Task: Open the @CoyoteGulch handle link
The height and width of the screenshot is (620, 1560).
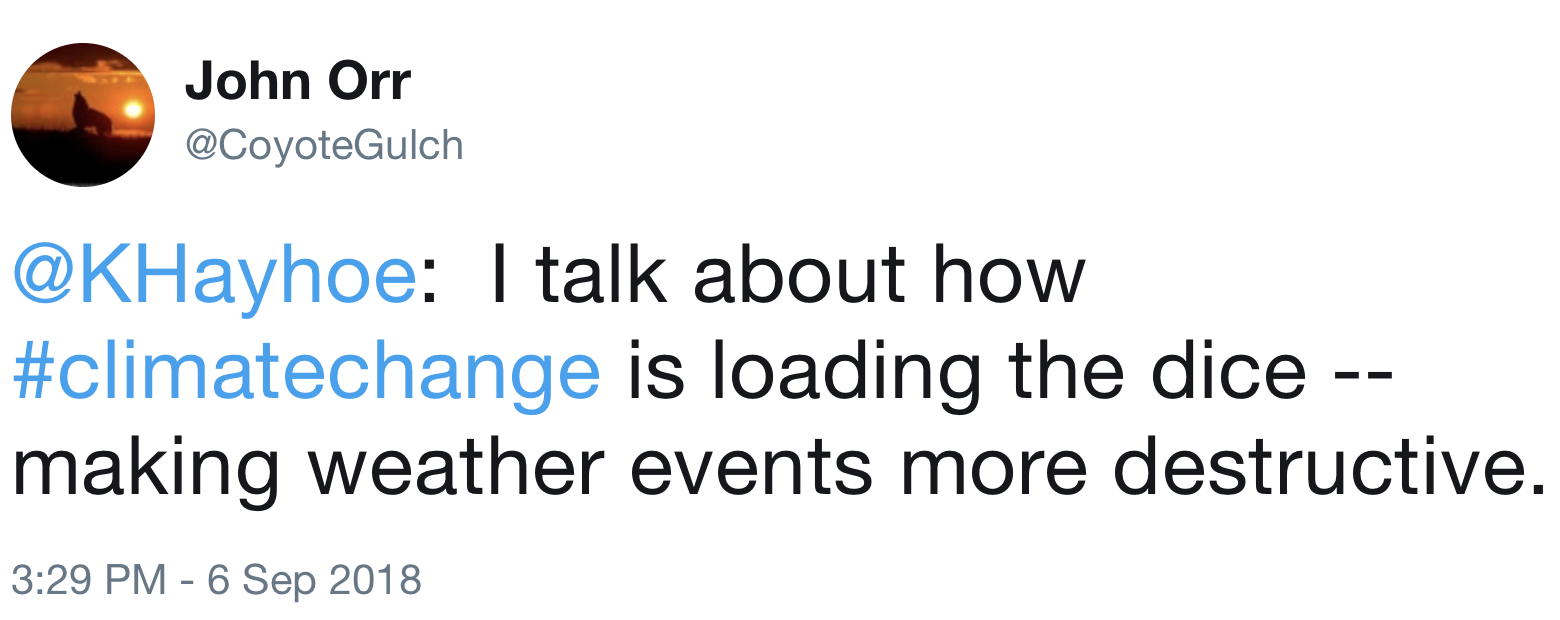Action: tap(324, 146)
